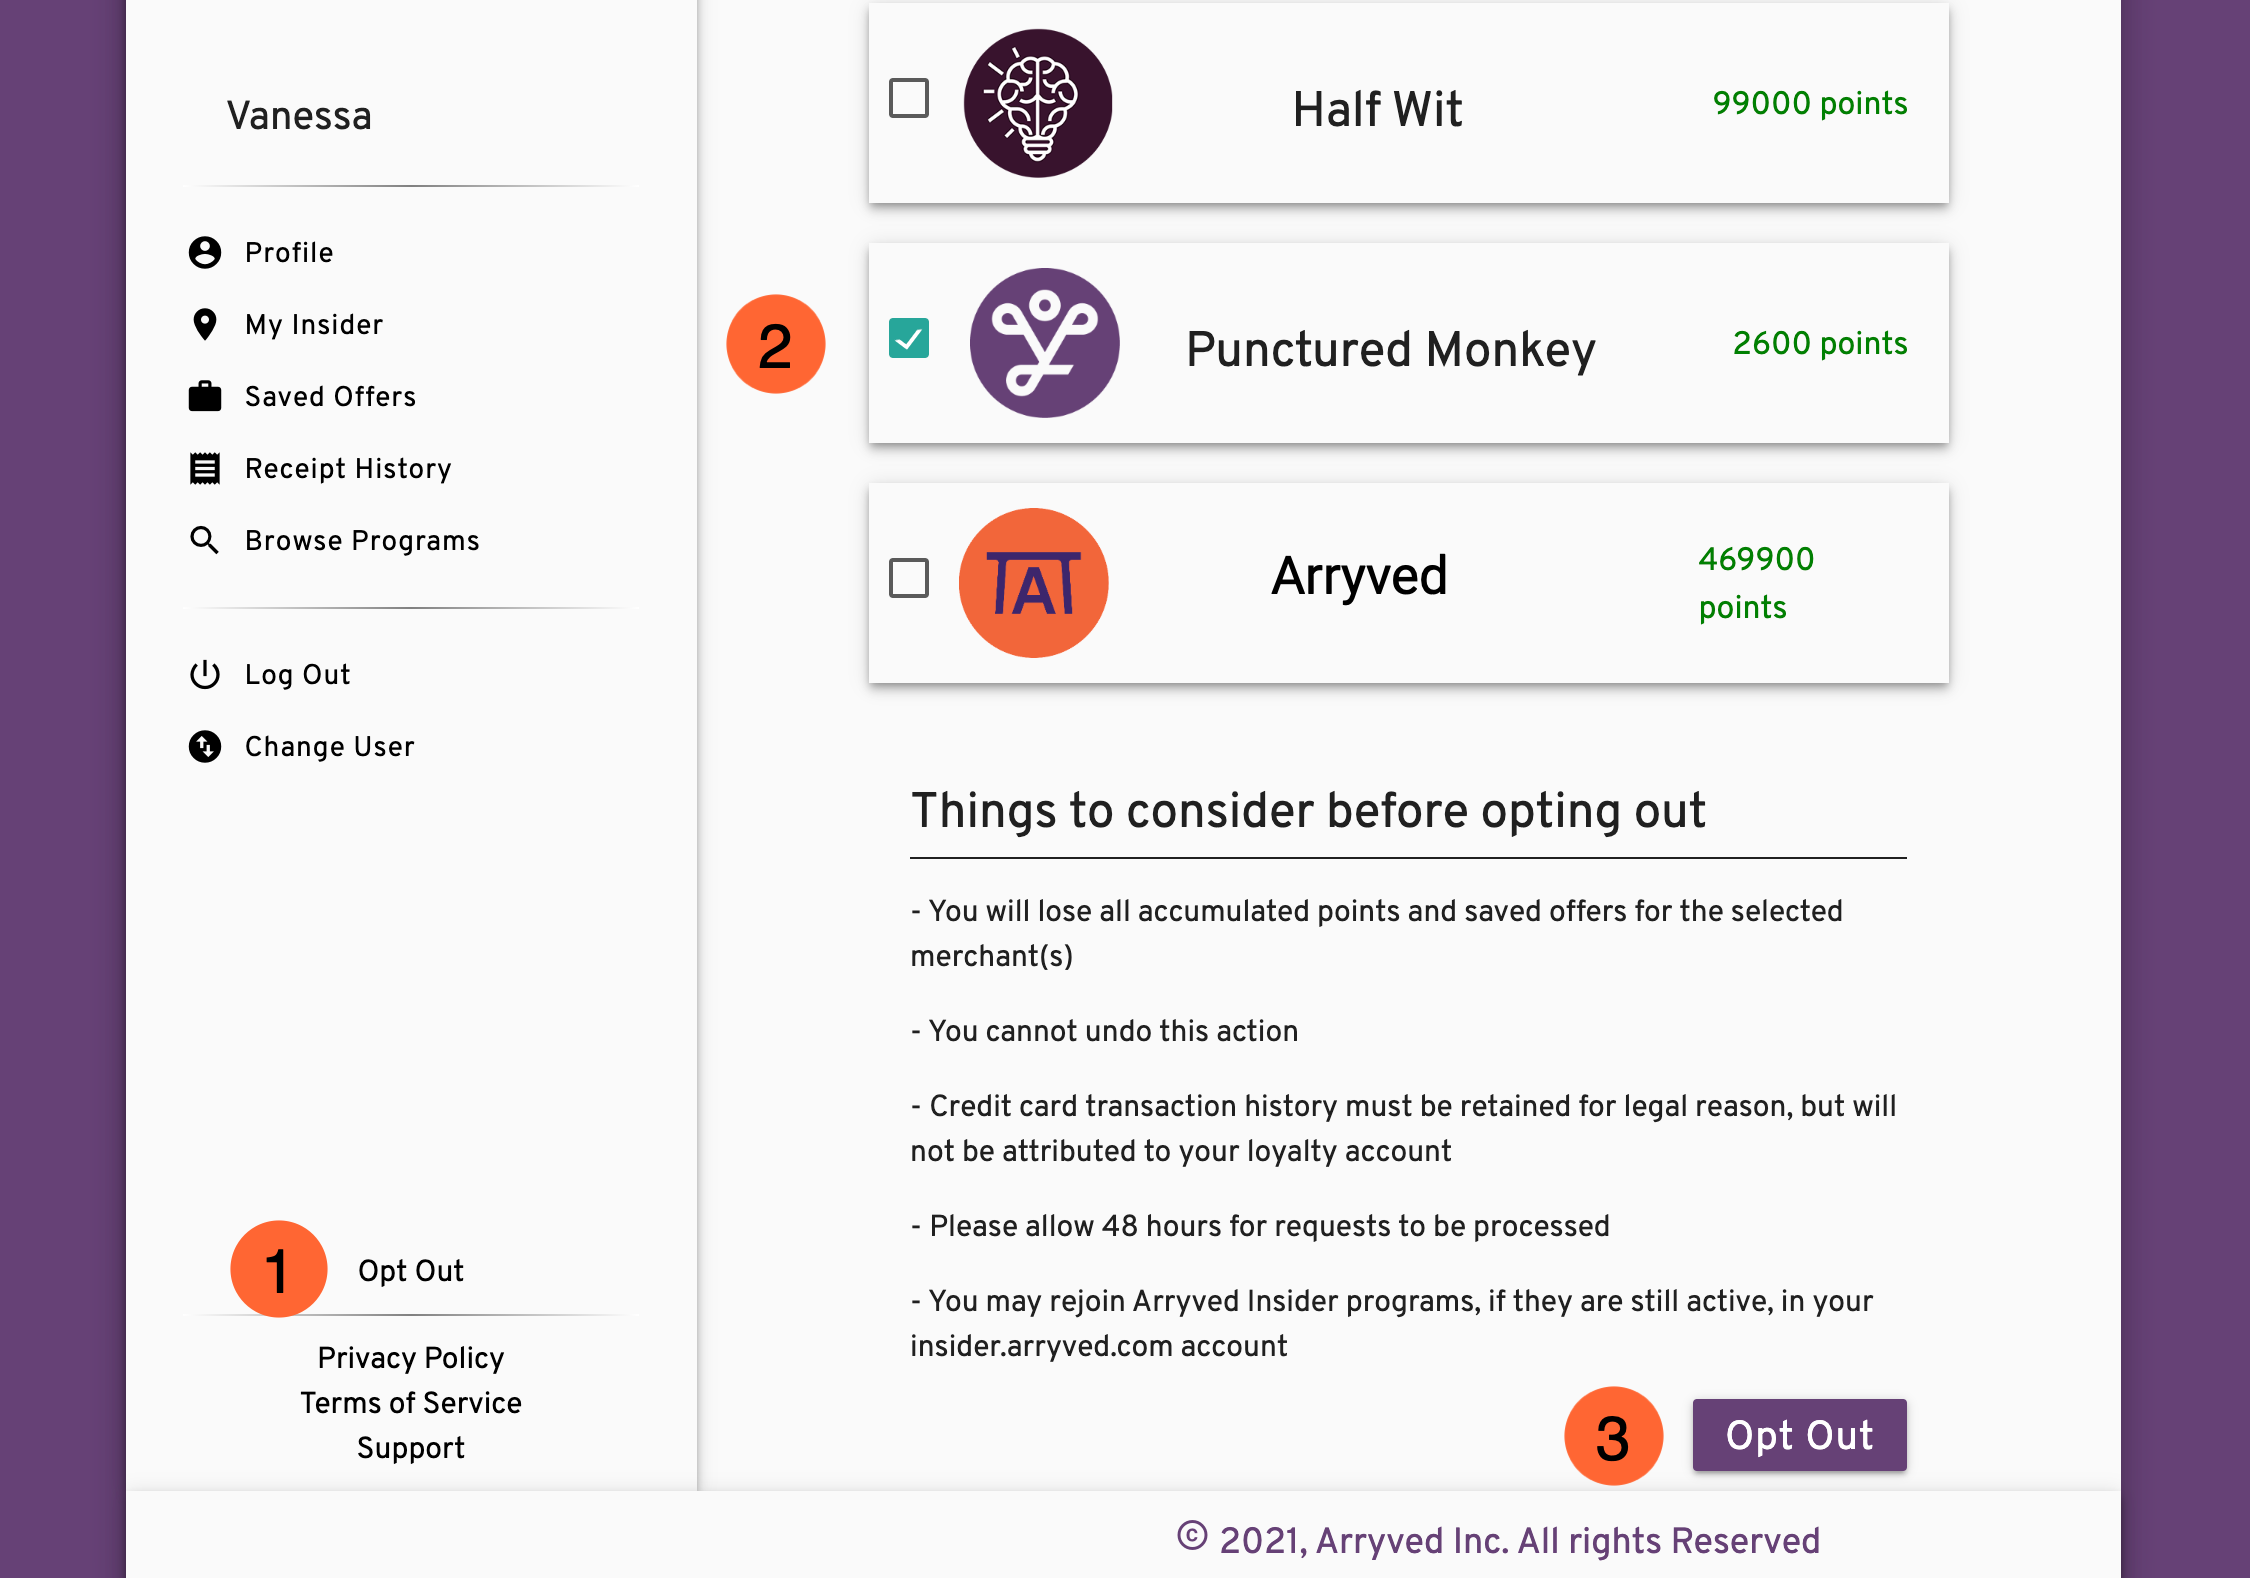Click the purple Opt Out button

click(x=1799, y=1435)
